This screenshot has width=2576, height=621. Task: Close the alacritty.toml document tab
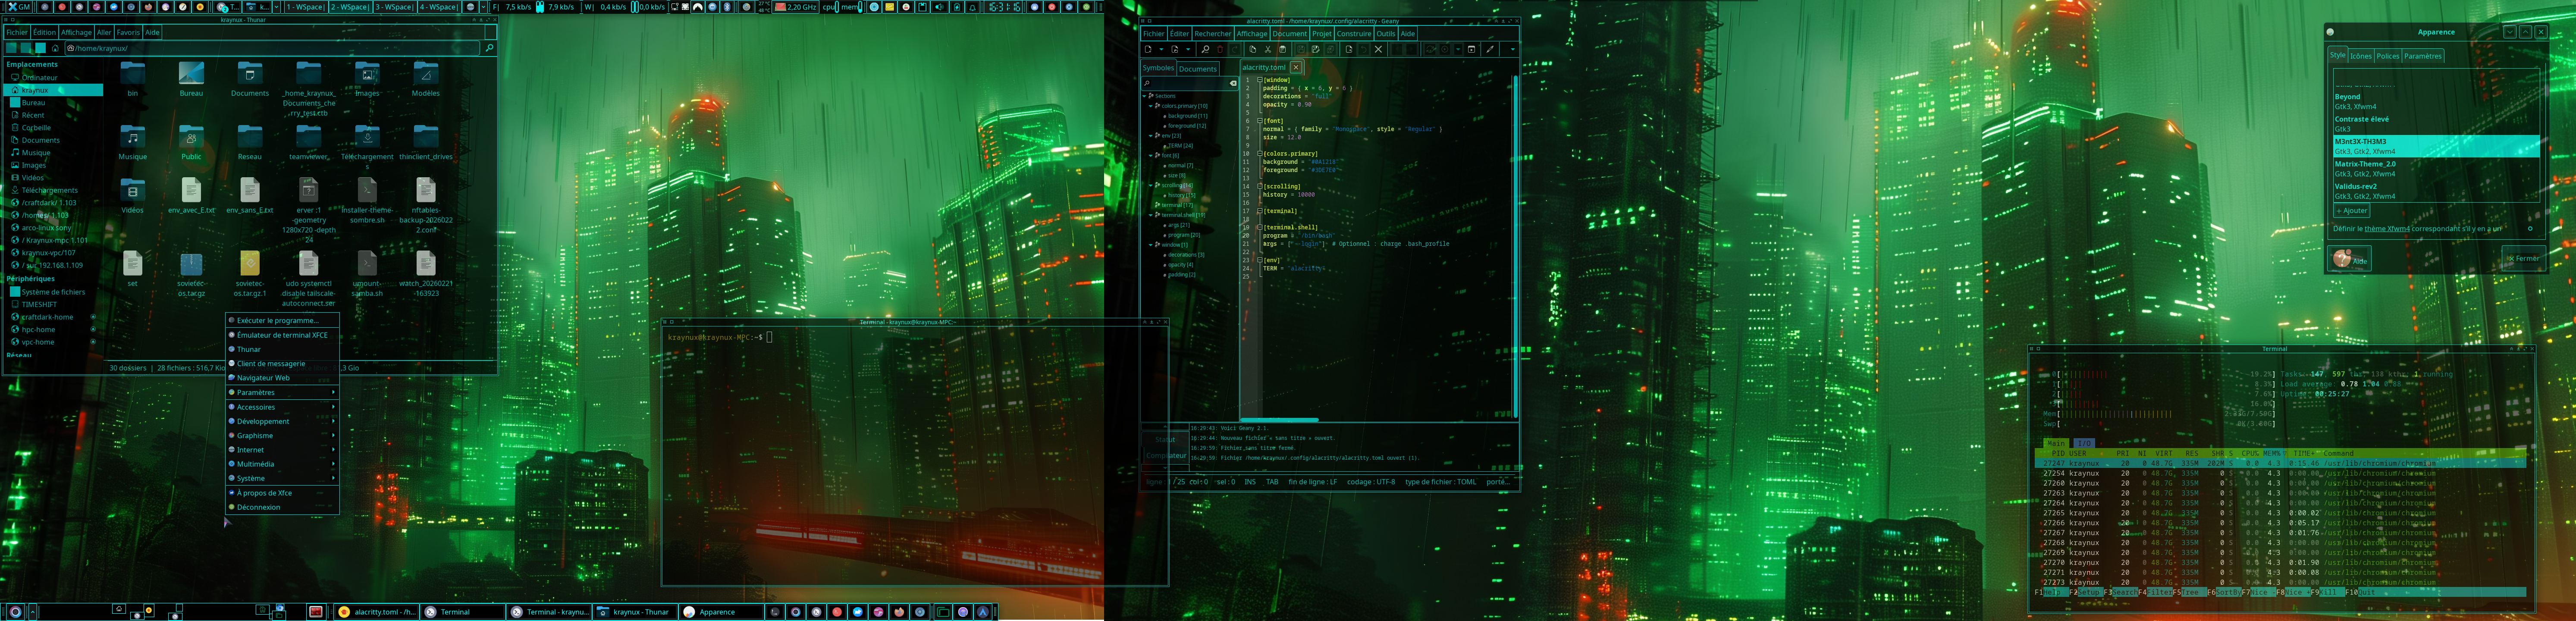[x=1296, y=67]
